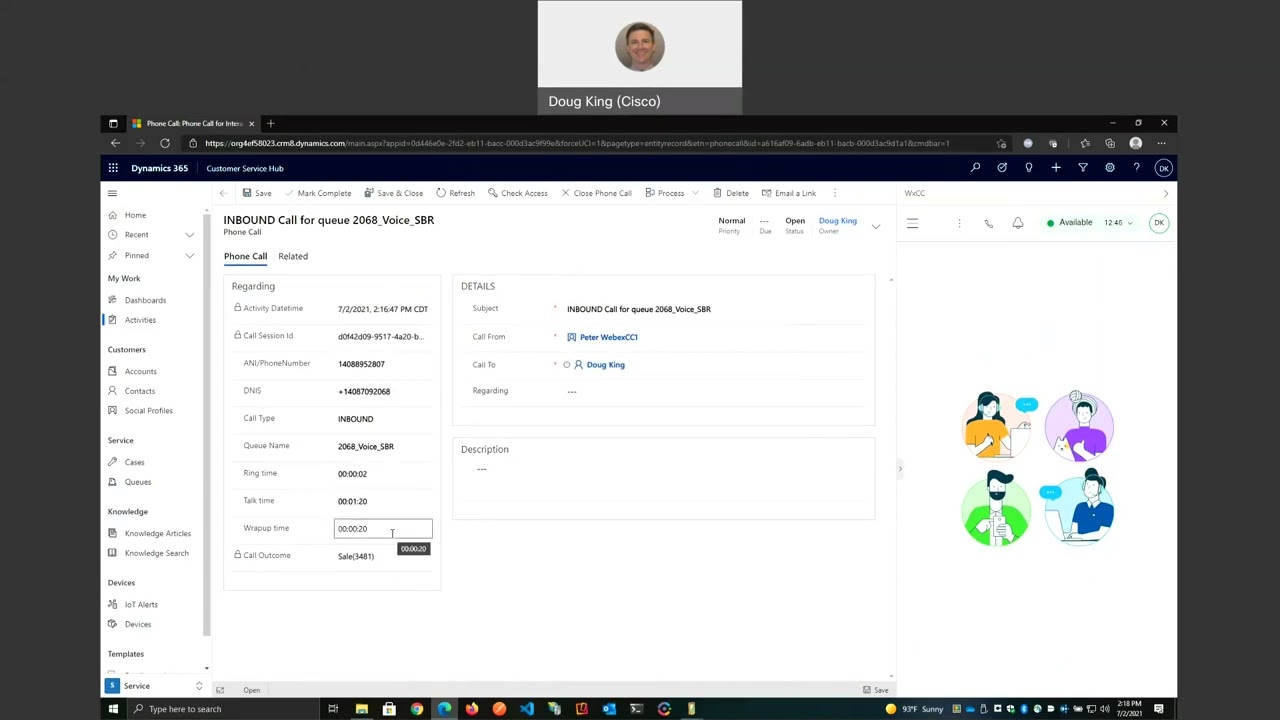Click the Windows taskbar search box
This screenshot has width=1280, height=720.
[x=222, y=709]
